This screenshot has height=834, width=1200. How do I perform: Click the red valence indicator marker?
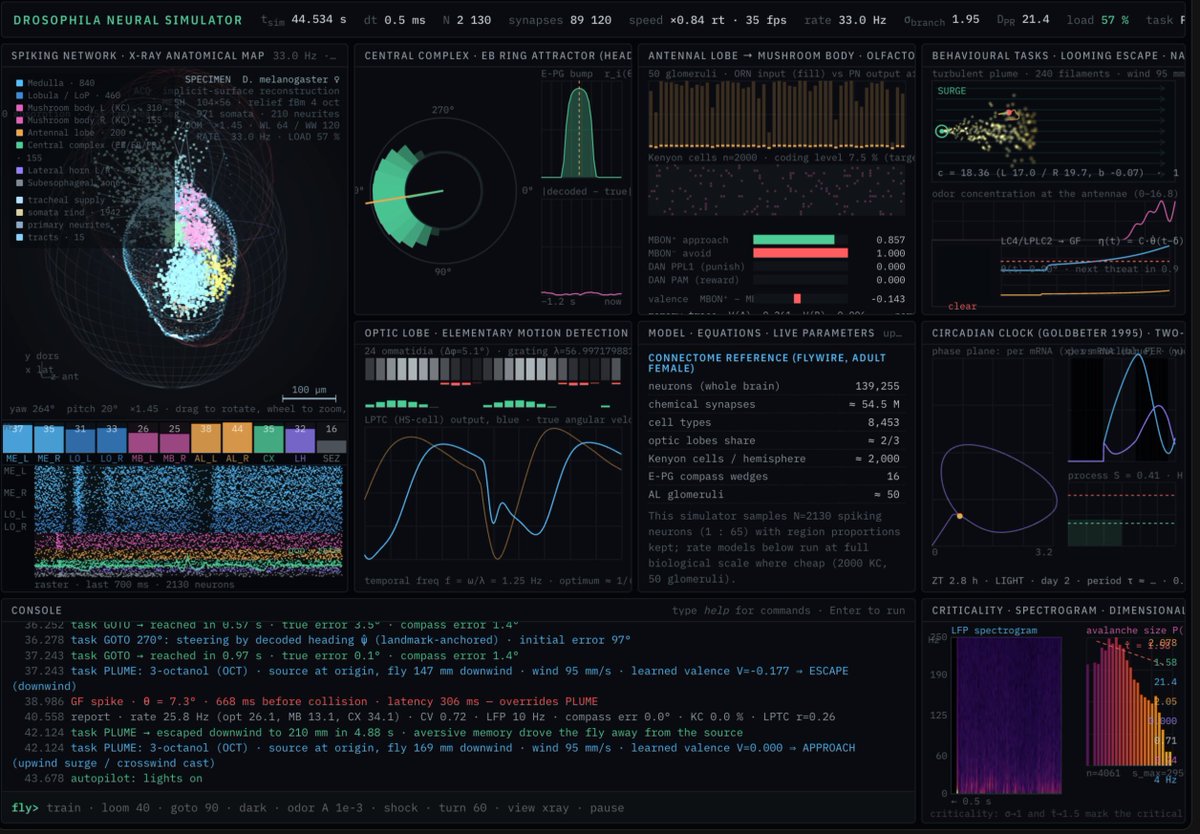point(797,298)
